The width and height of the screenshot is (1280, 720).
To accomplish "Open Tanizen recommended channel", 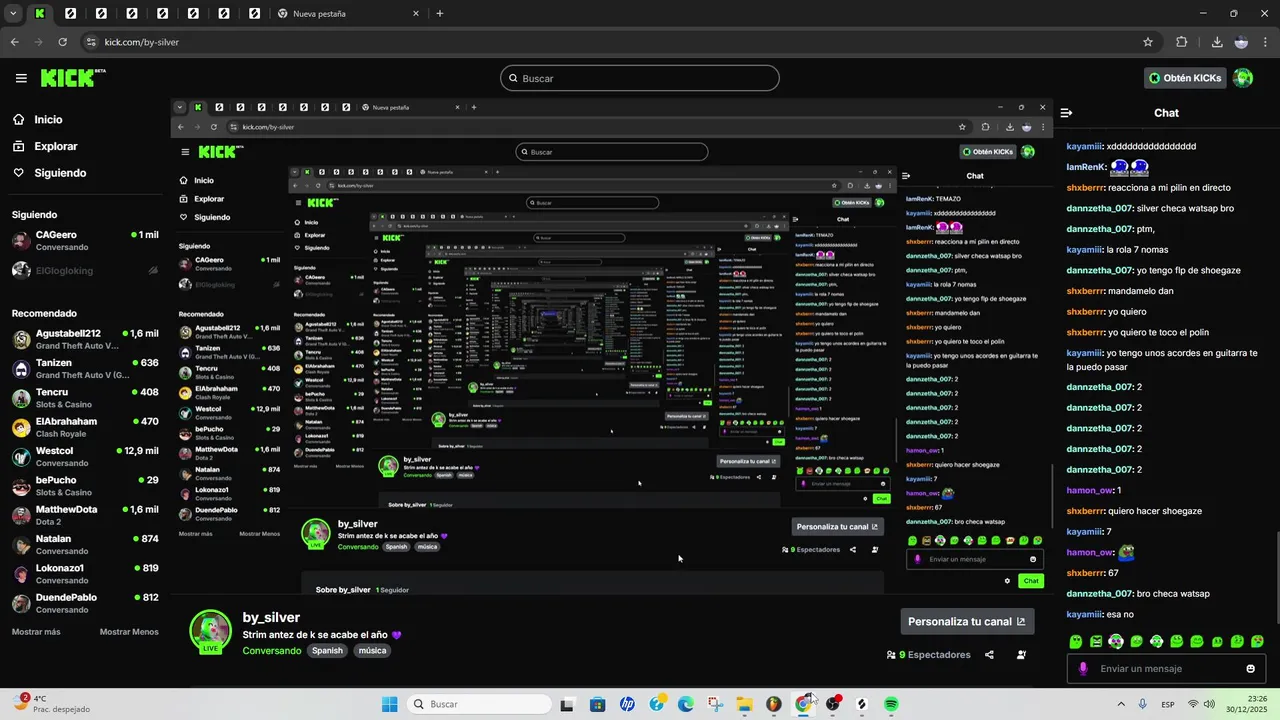I will 84,368.
